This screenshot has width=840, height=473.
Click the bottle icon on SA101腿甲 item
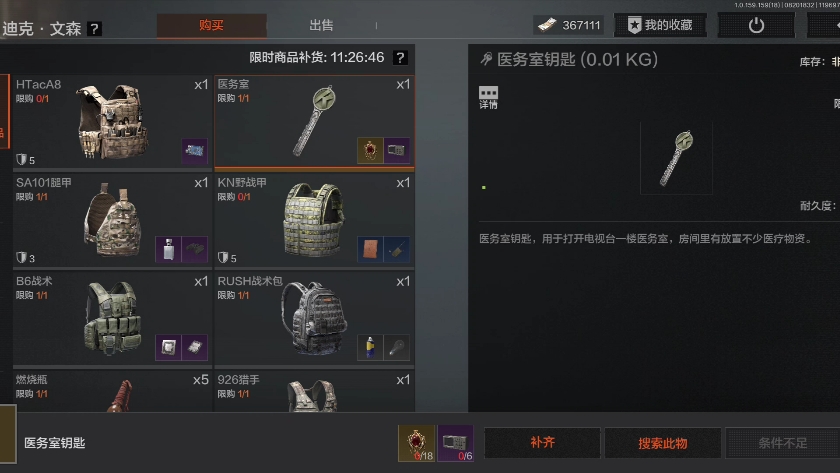coord(168,249)
